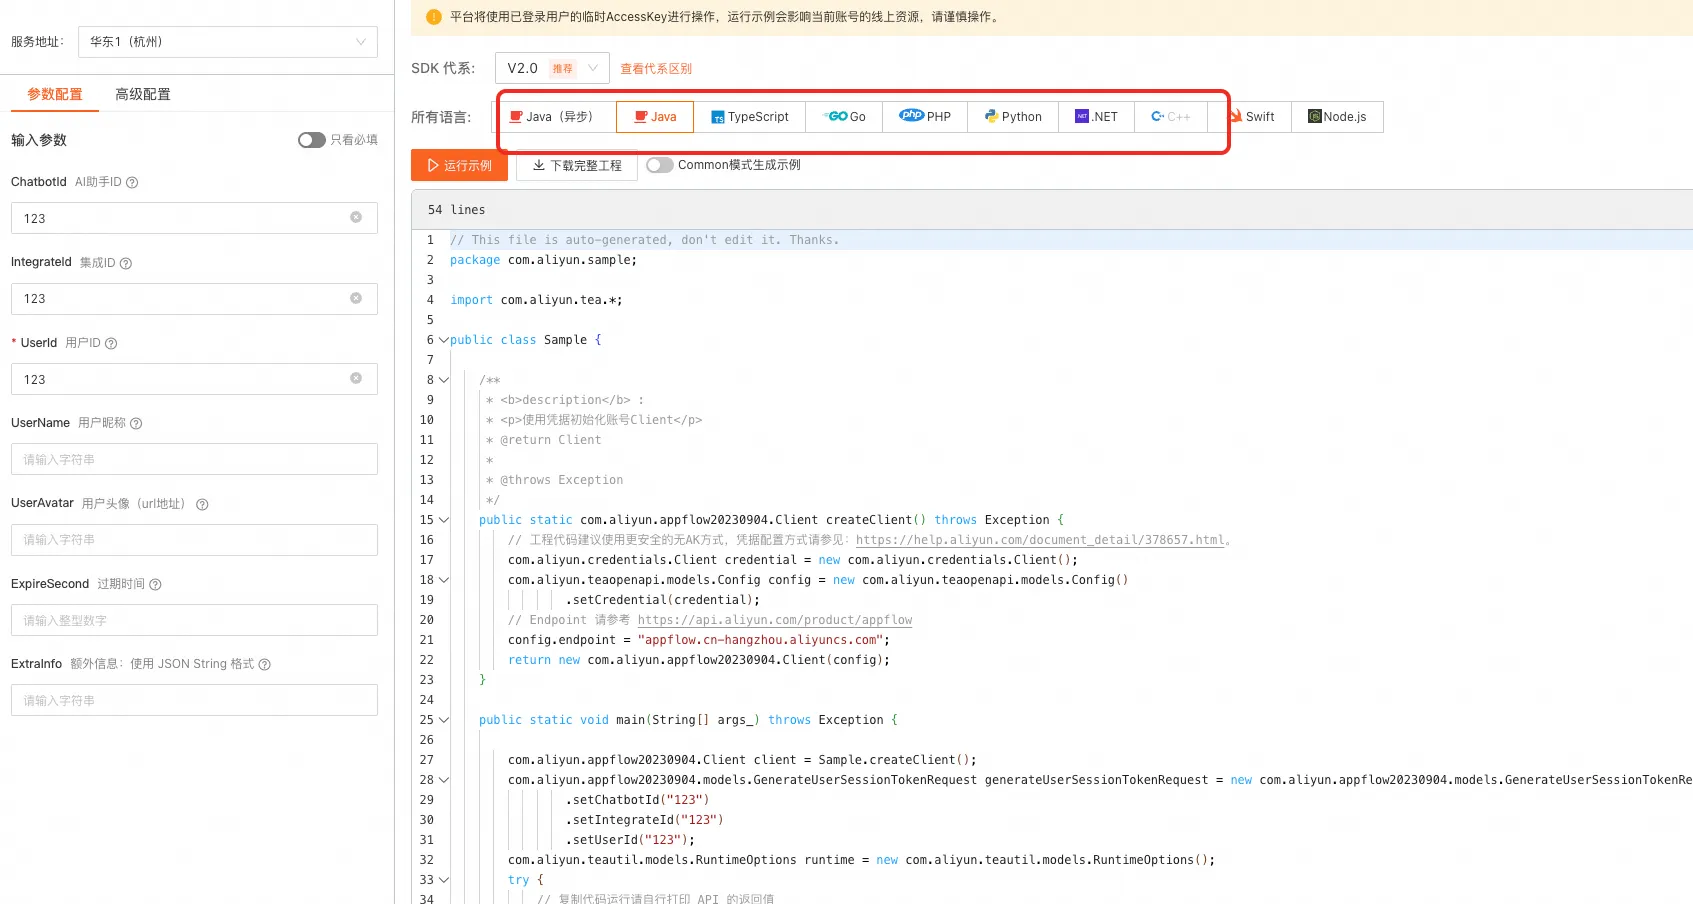Clear the ChatbotId field with its X icon

coord(356,217)
